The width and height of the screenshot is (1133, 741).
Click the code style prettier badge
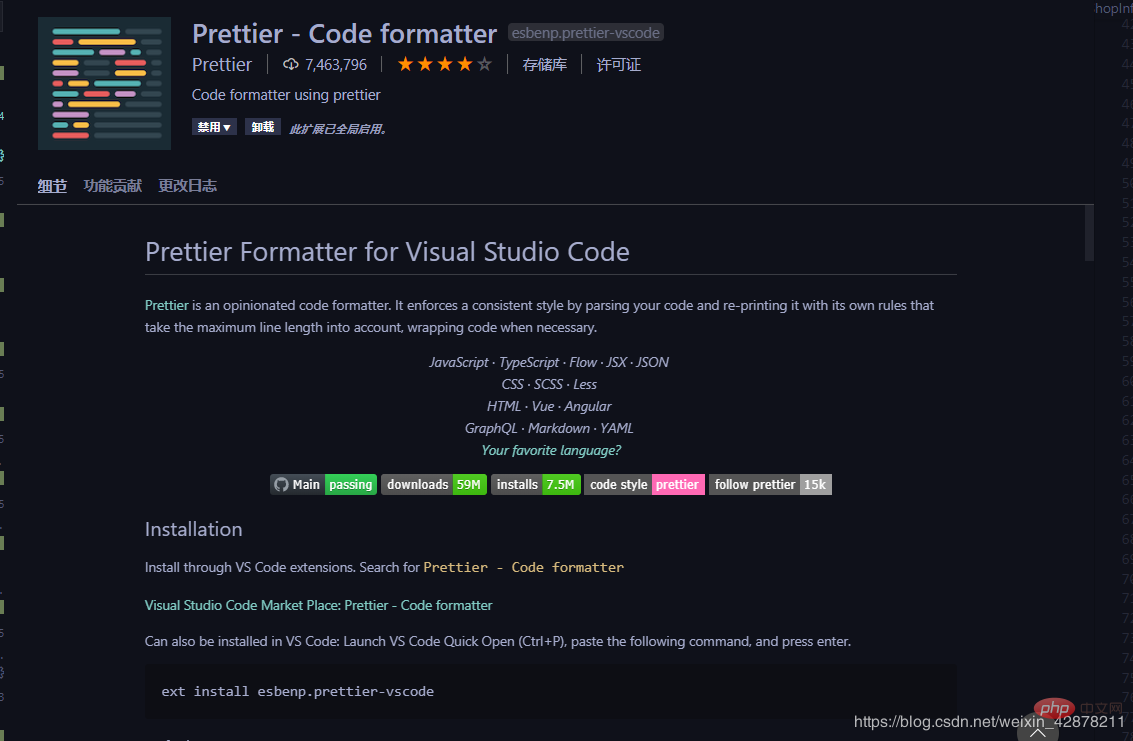(644, 484)
